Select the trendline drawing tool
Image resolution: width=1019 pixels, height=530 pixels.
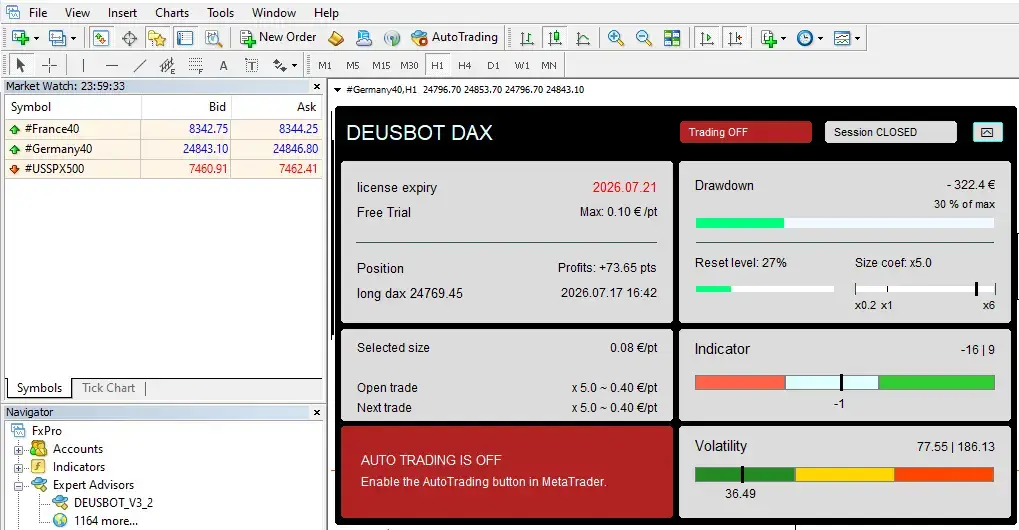[x=140, y=66]
